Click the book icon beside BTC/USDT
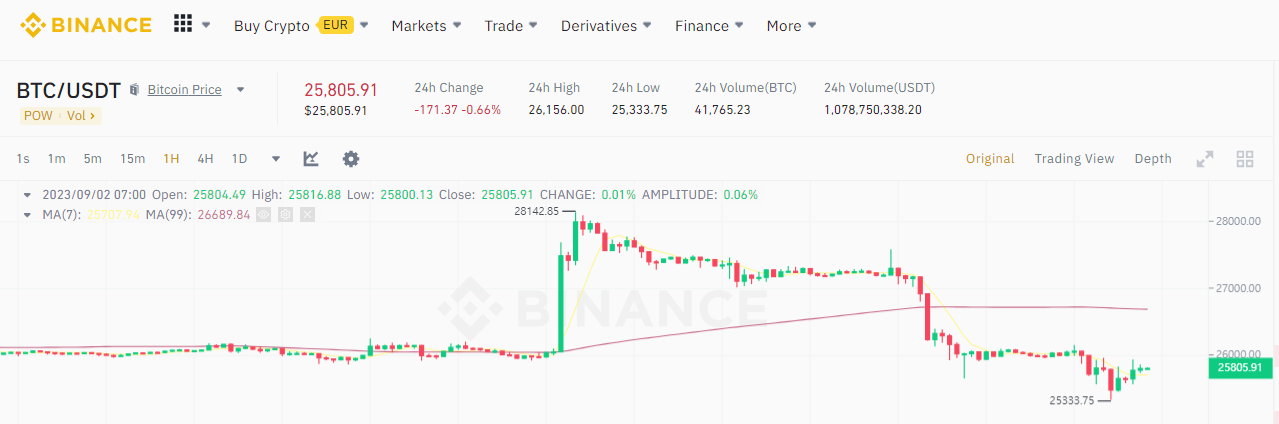 tap(134, 90)
